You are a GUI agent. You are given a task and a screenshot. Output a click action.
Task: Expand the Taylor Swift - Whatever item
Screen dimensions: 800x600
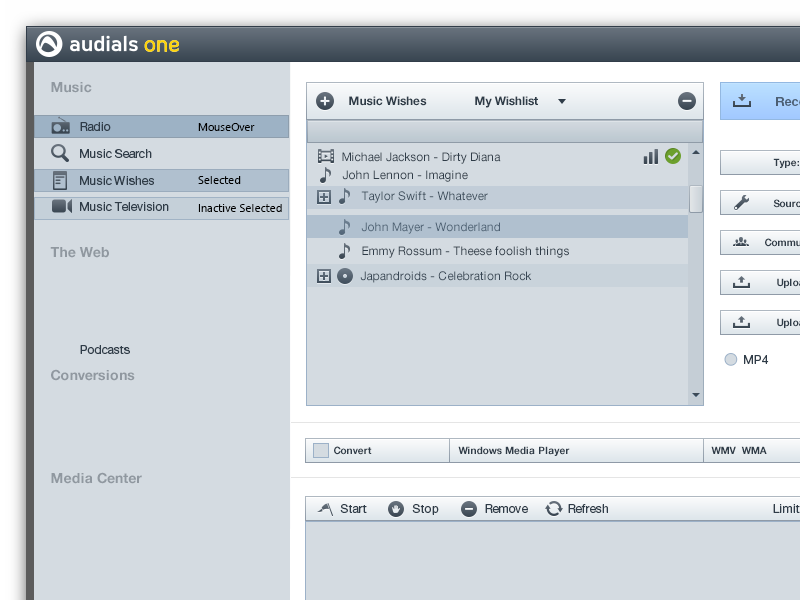point(324,197)
